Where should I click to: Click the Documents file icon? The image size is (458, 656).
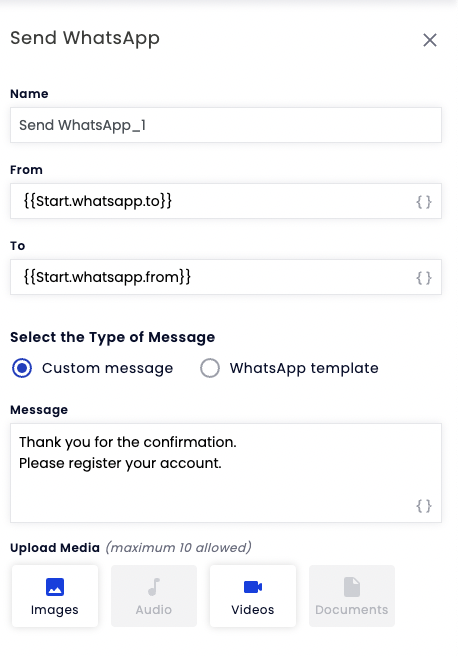point(352,587)
